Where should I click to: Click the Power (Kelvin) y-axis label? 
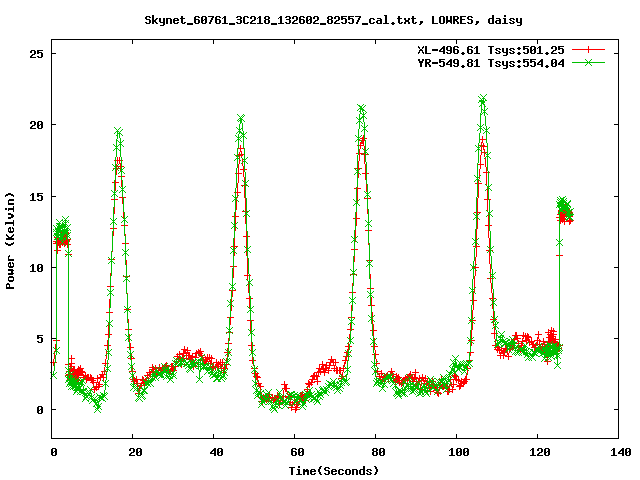coord(10,241)
